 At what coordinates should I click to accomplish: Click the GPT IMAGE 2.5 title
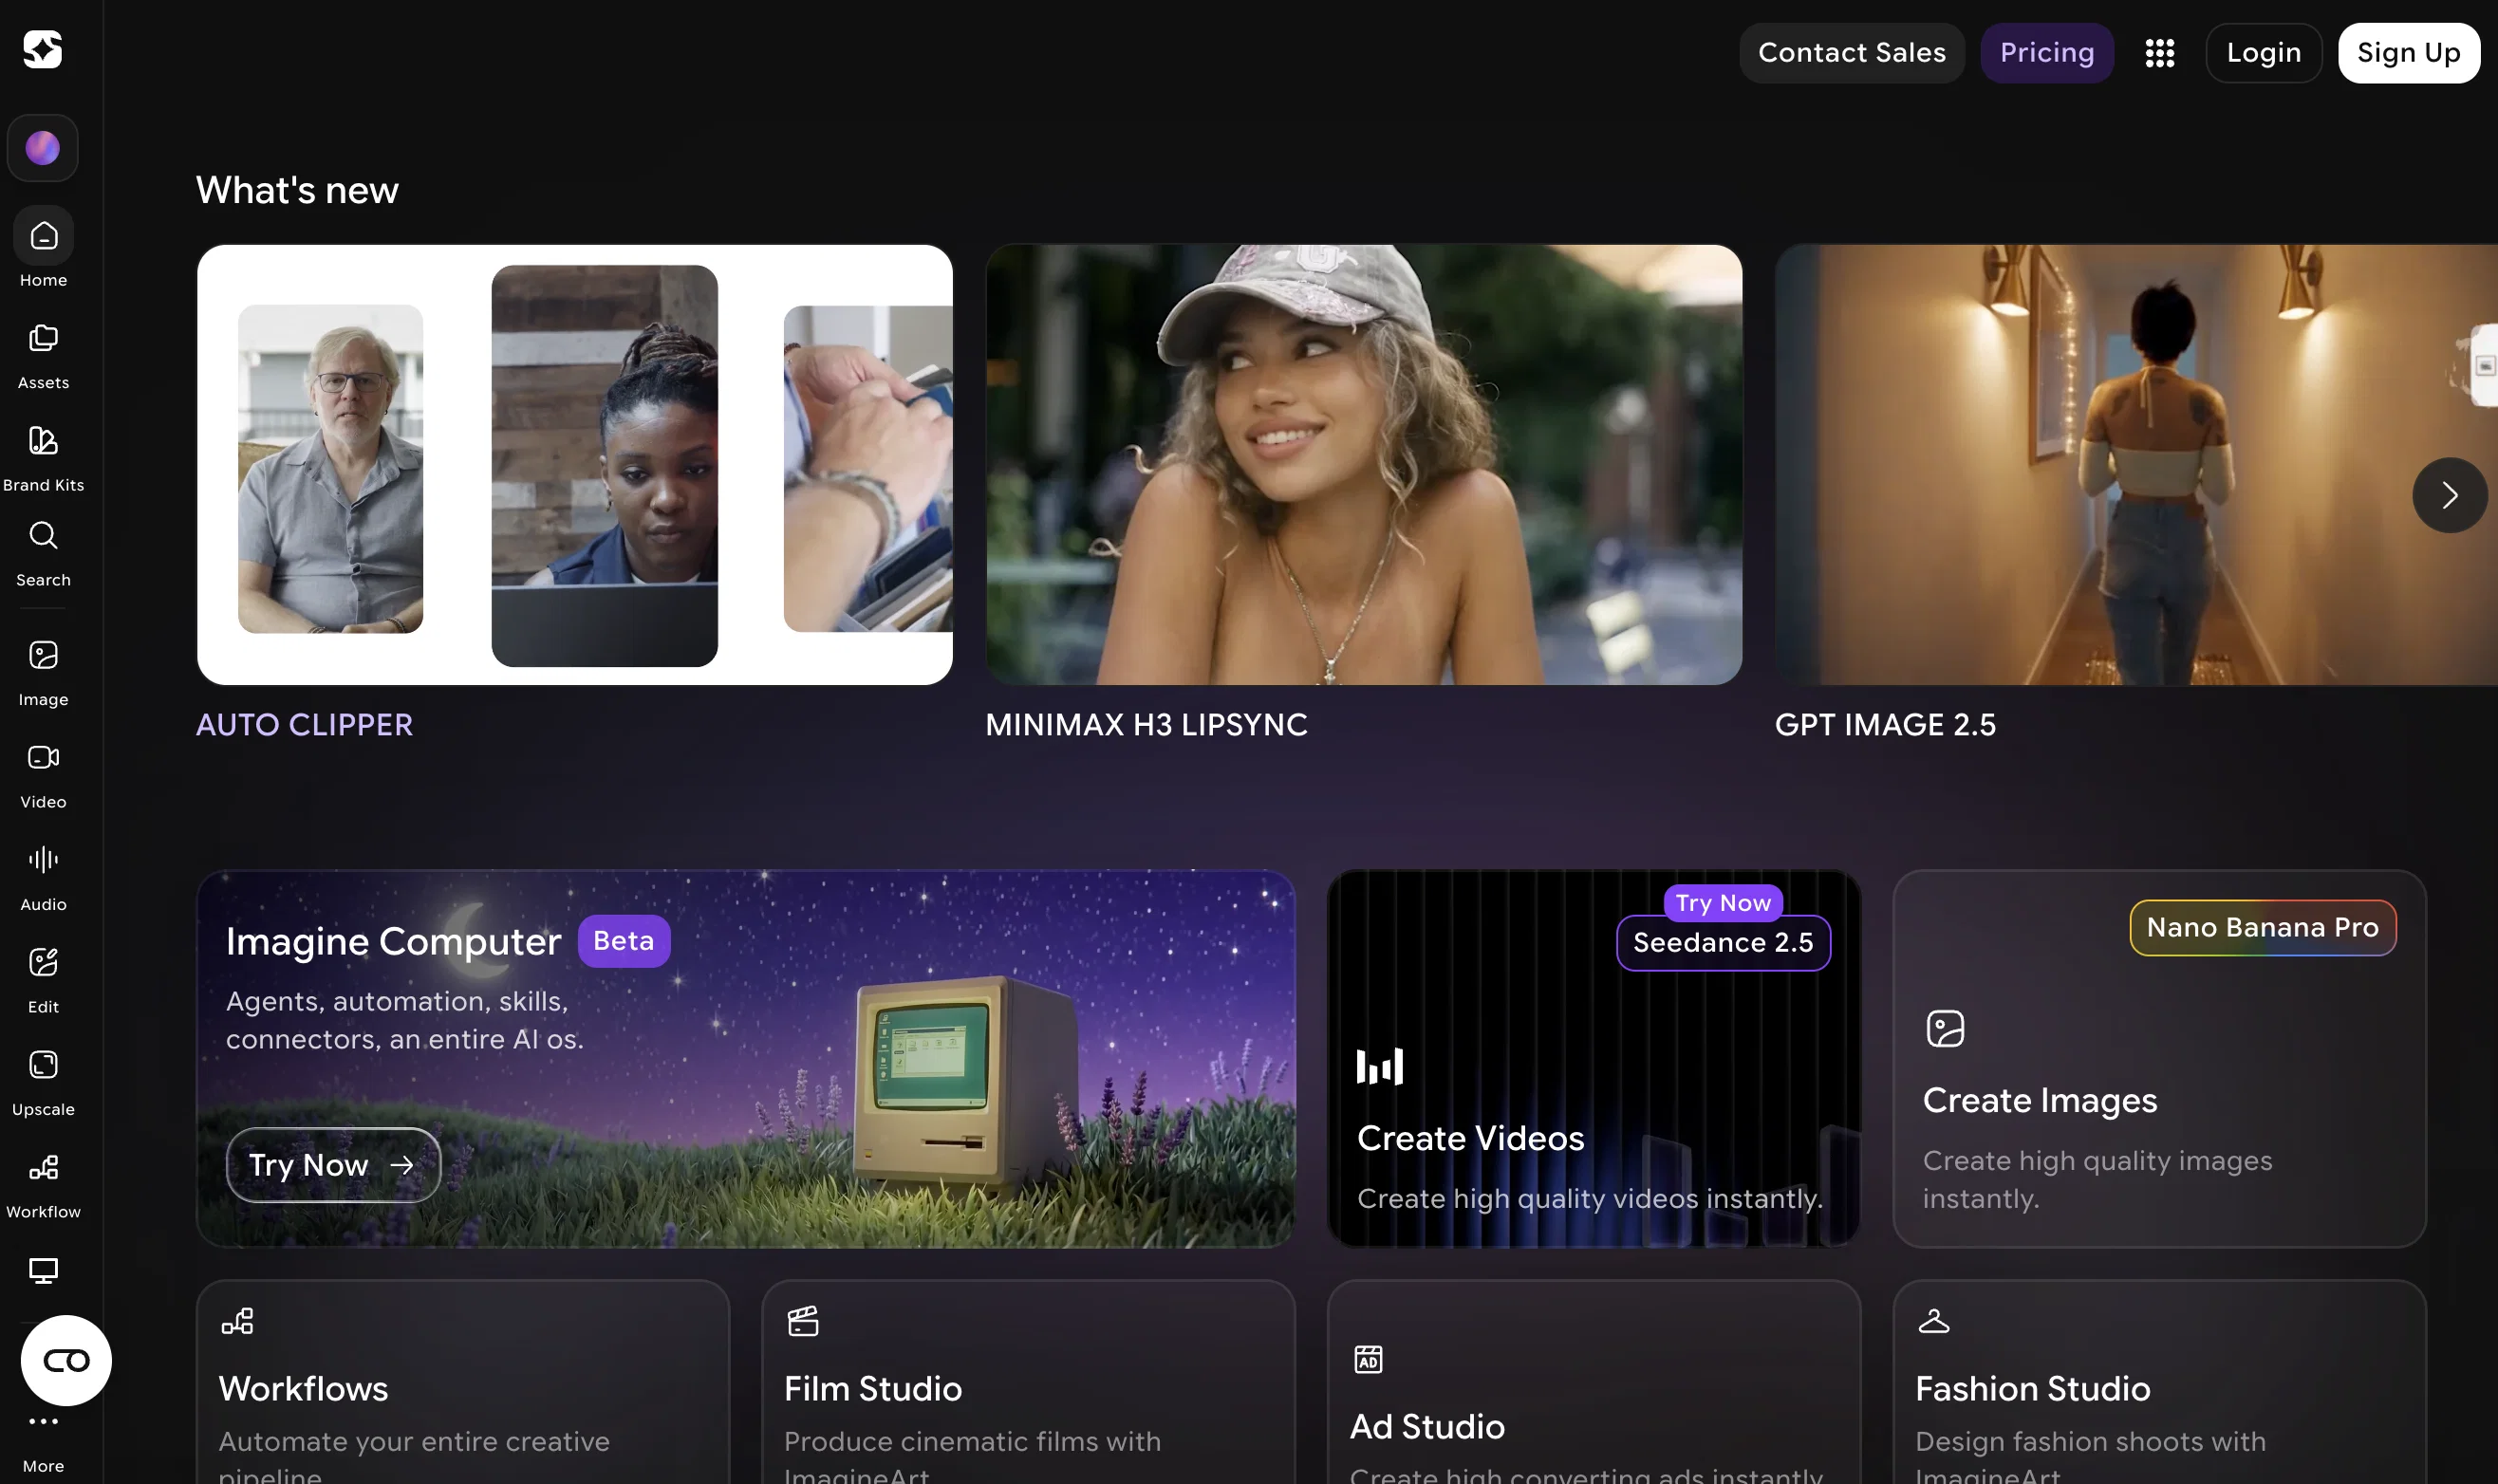click(x=1884, y=725)
